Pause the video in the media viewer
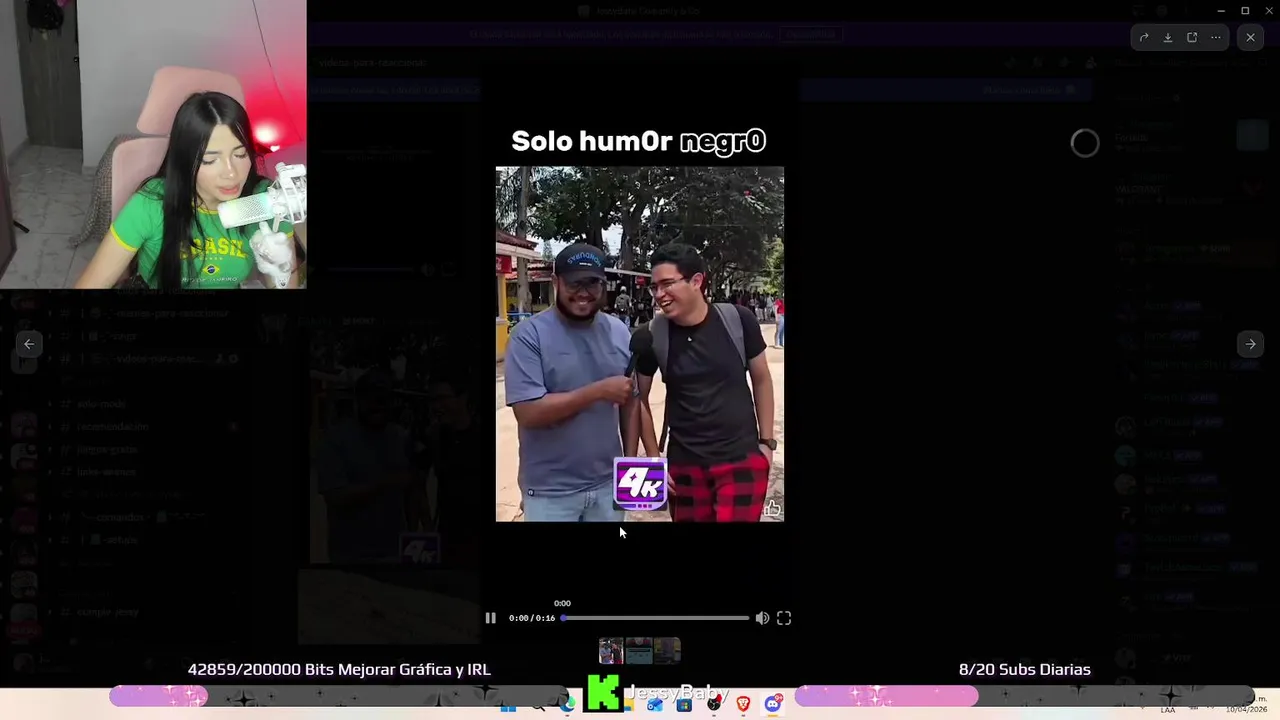The width and height of the screenshot is (1280, 720). tap(490, 618)
